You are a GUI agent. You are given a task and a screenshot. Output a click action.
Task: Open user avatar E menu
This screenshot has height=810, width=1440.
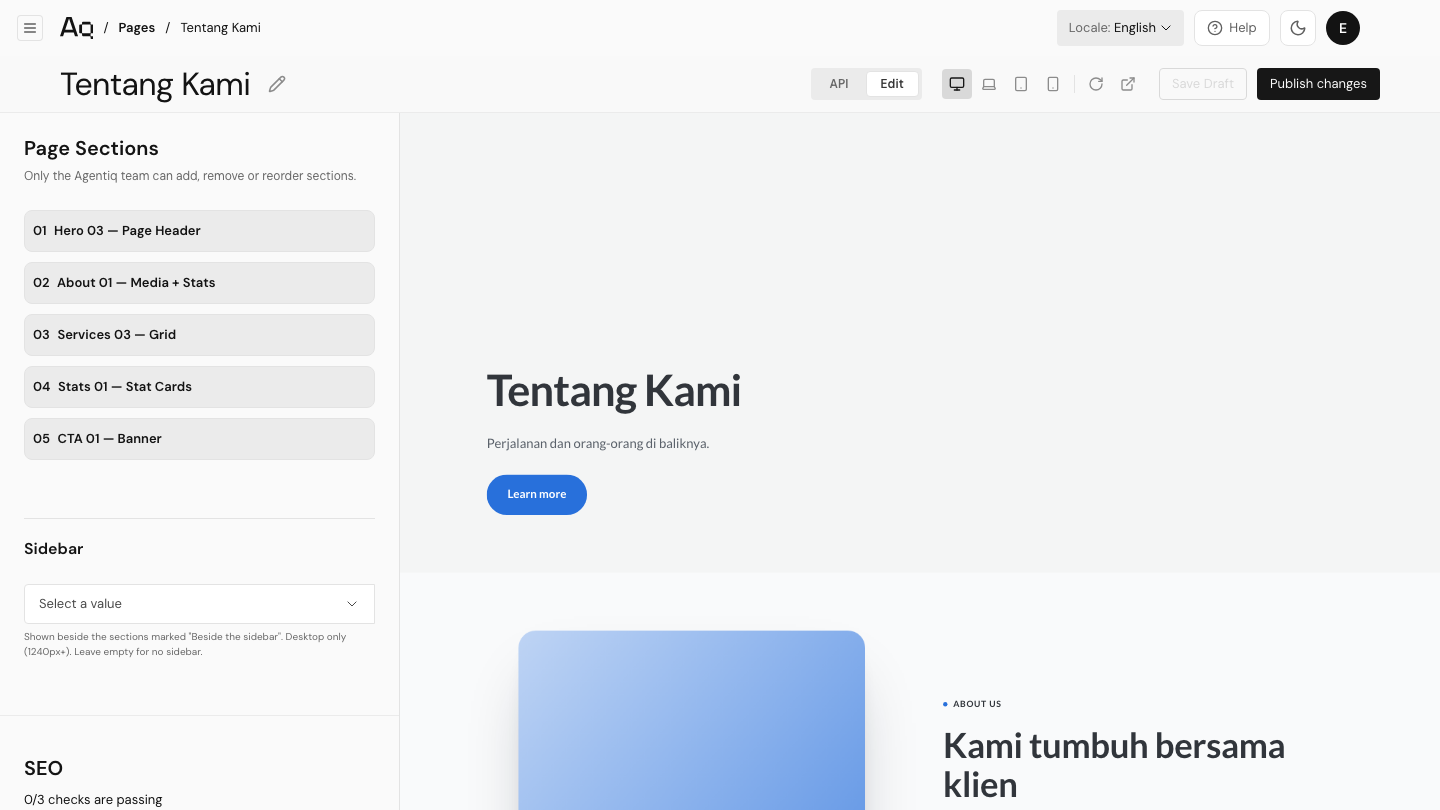click(x=1343, y=28)
